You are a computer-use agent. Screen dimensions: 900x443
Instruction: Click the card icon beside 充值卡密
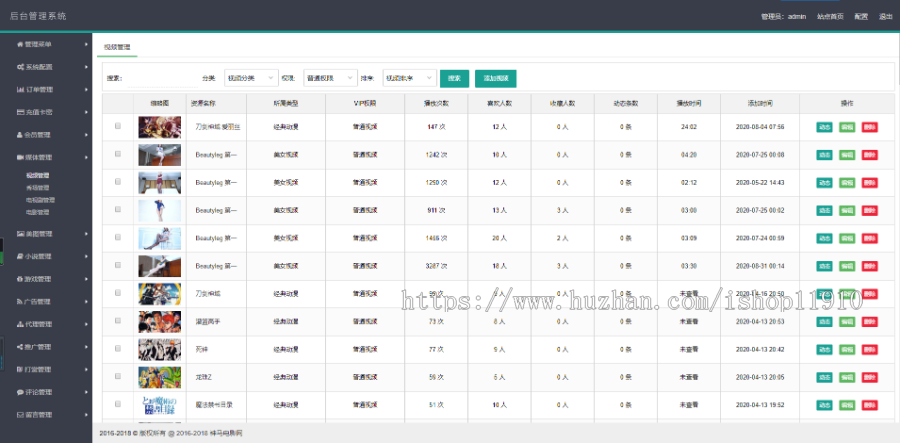point(20,112)
